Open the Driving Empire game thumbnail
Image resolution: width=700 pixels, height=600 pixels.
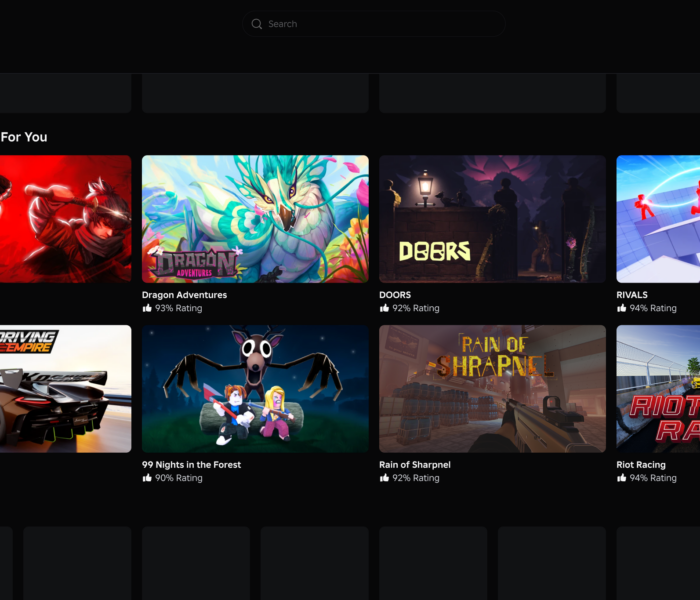tap(66, 388)
